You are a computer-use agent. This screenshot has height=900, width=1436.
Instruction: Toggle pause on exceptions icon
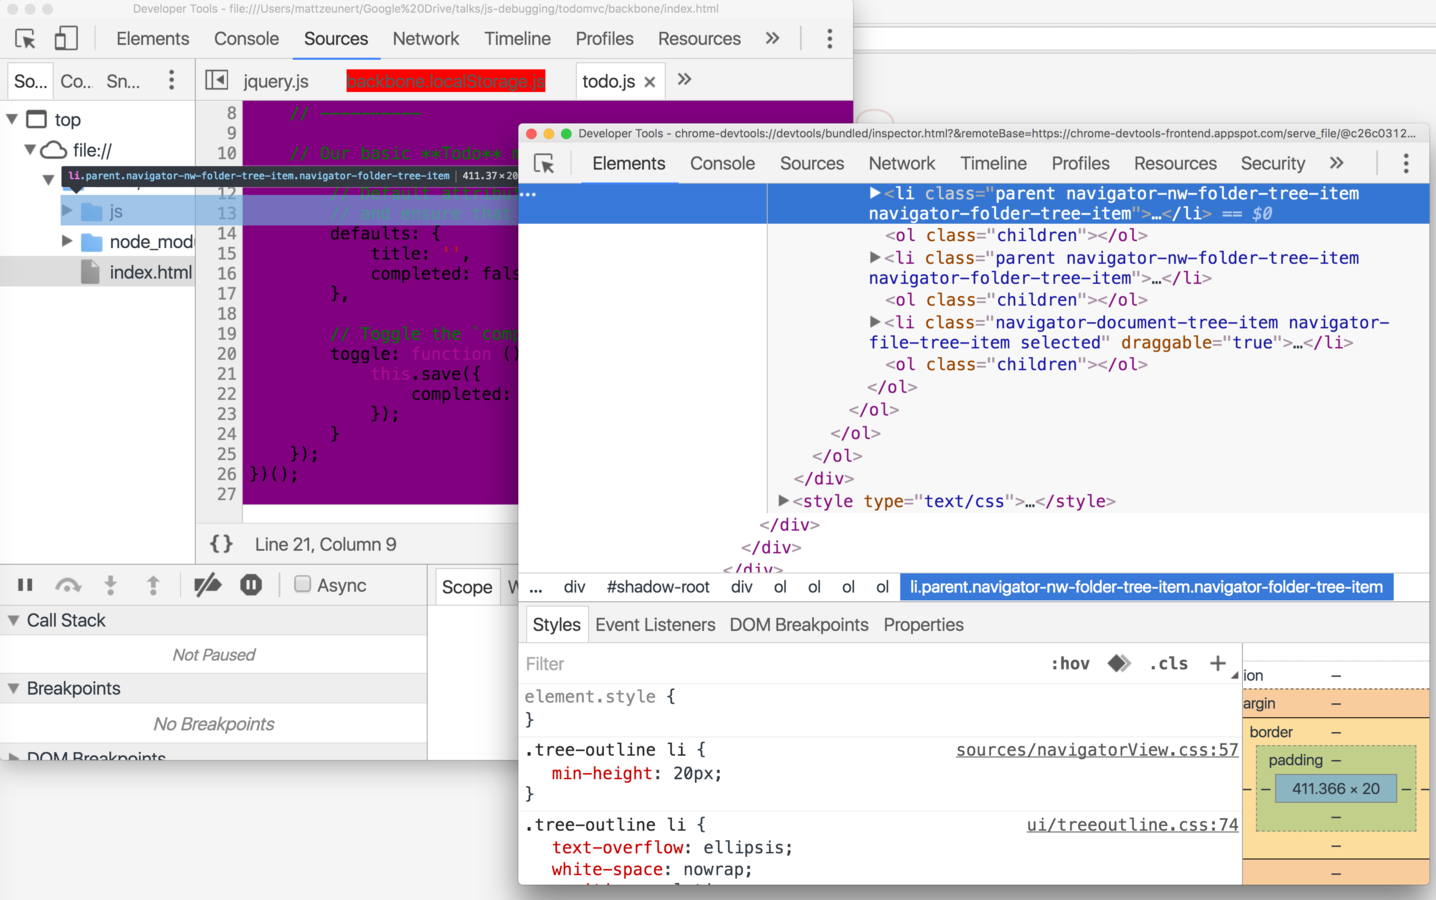pos(251,585)
